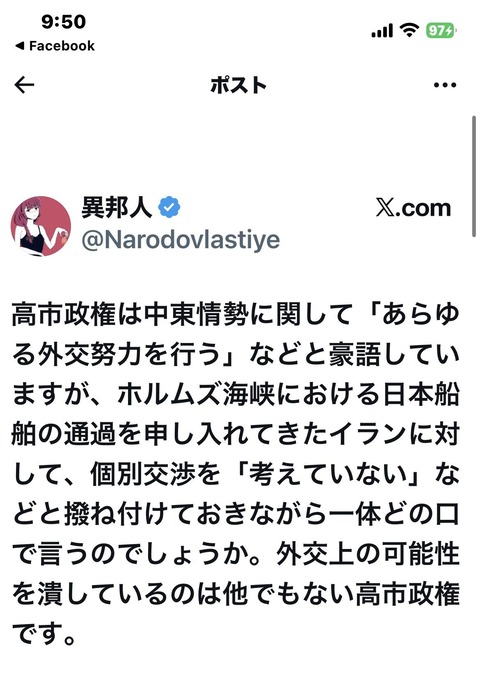Click the final line です。 of the post
The height and width of the screenshot is (686, 480).
tap(44, 634)
